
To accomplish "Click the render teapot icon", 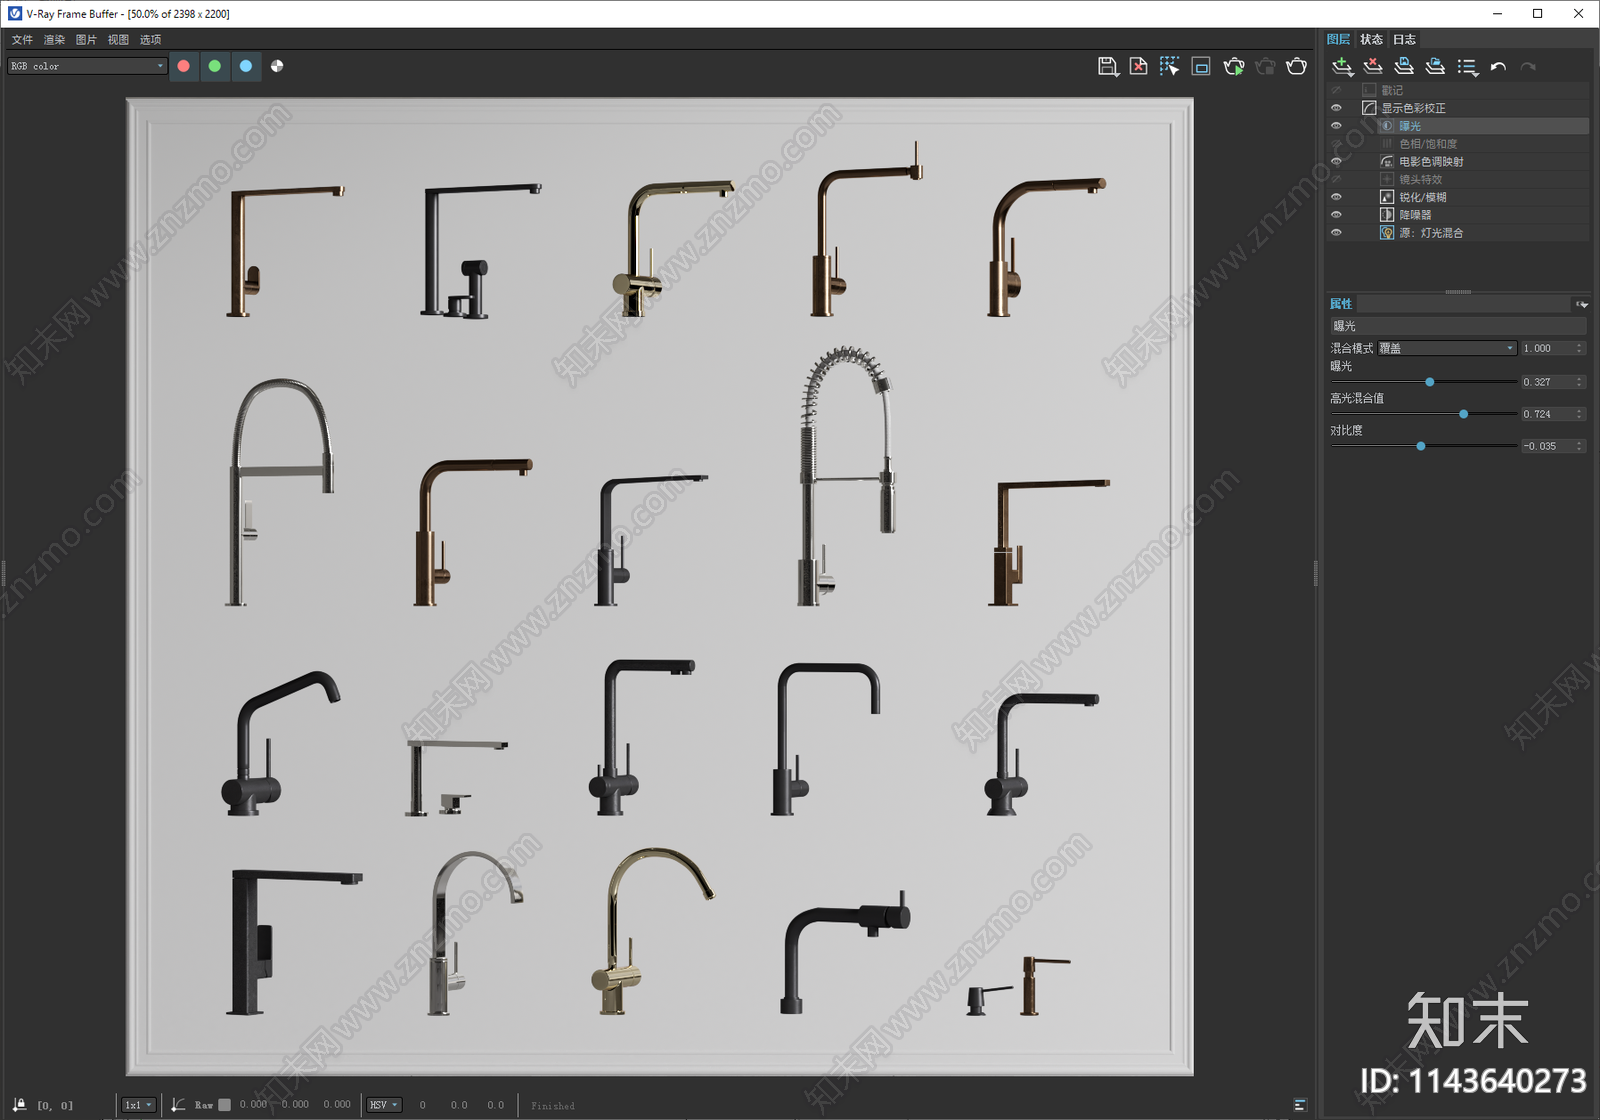I will (x=1297, y=66).
